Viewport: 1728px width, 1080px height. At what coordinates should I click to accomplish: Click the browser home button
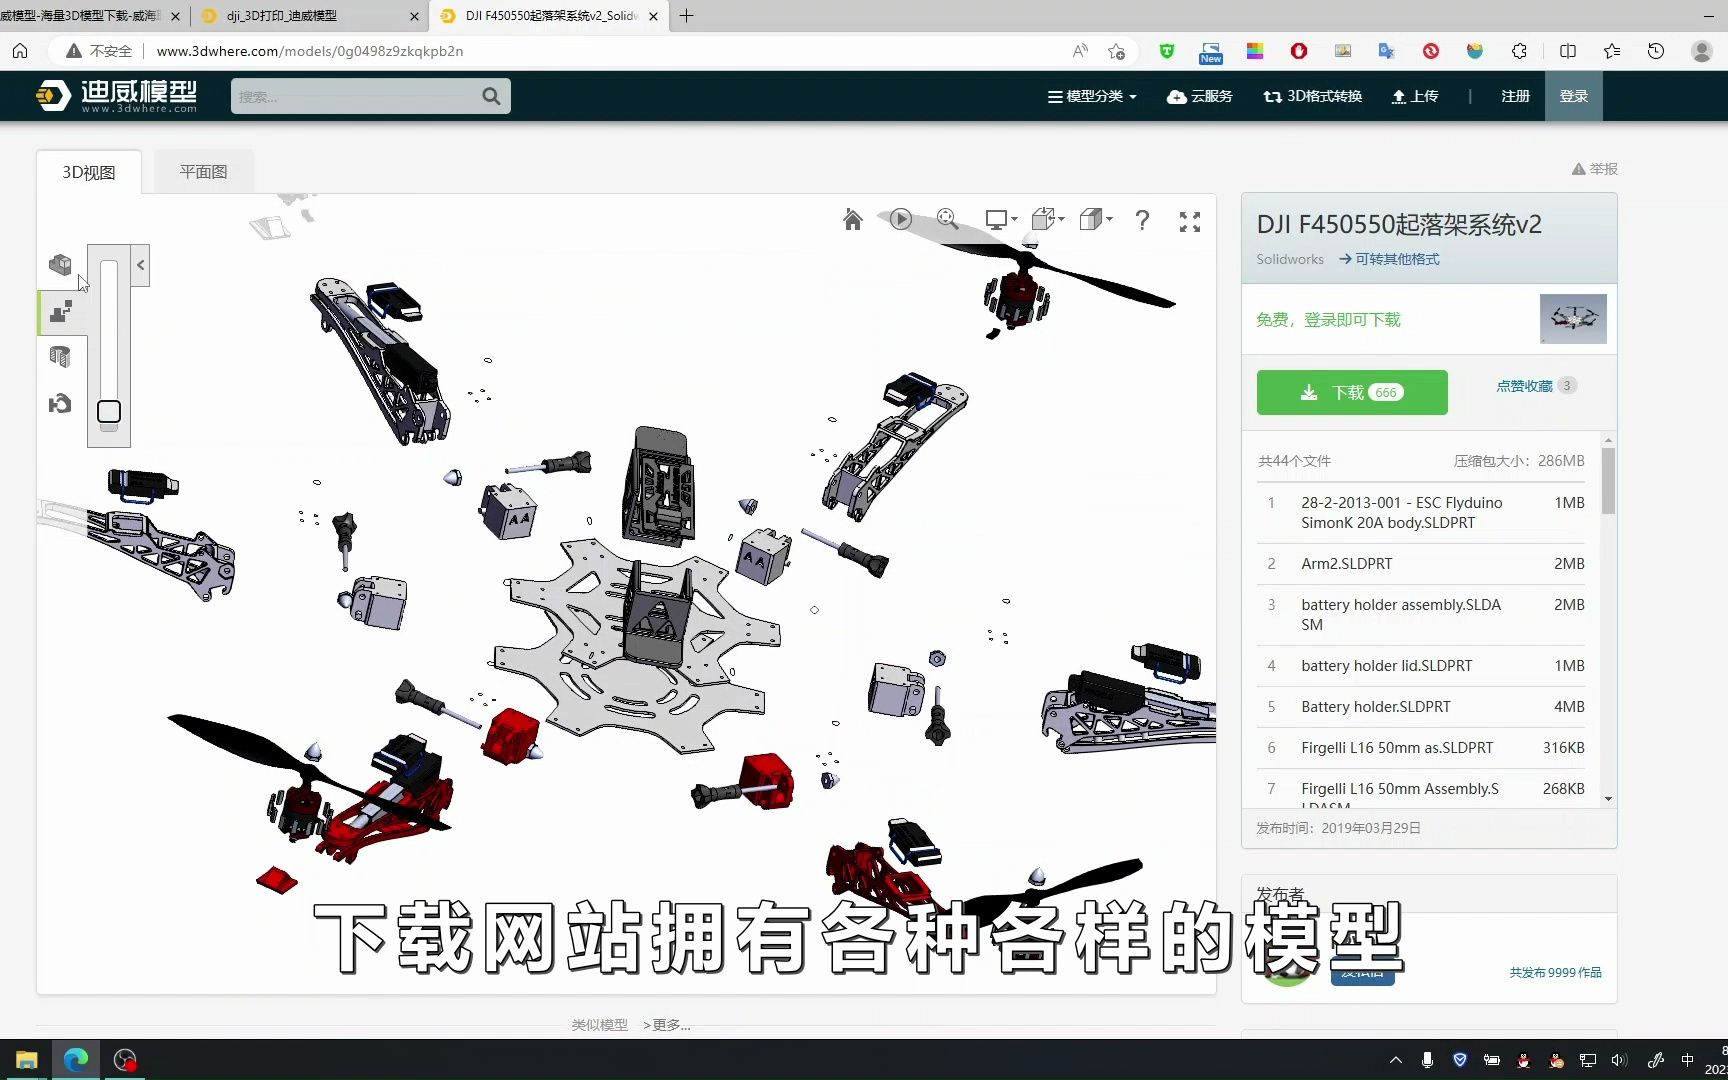(x=20, y=51)
